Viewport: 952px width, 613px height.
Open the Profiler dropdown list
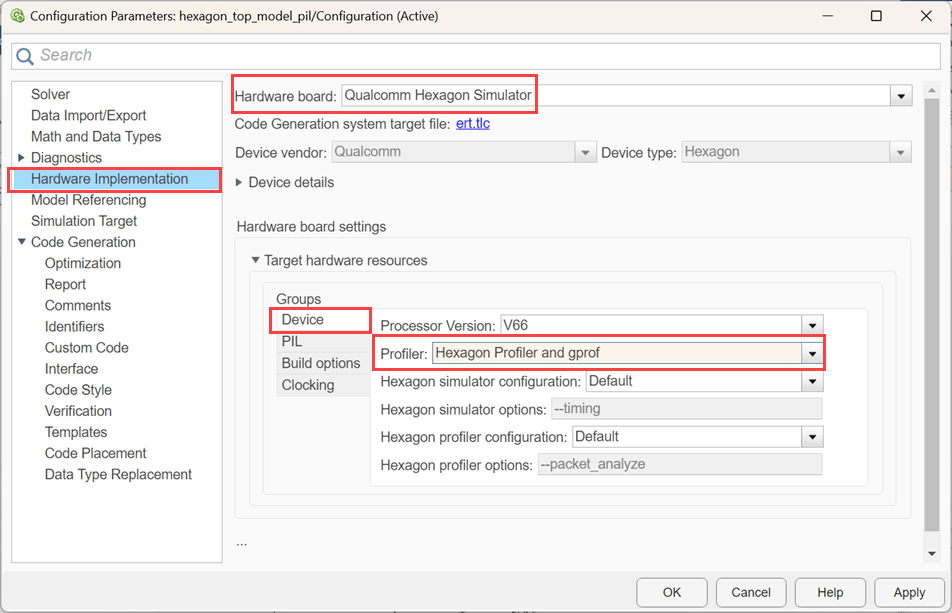[x=813, y=354]
